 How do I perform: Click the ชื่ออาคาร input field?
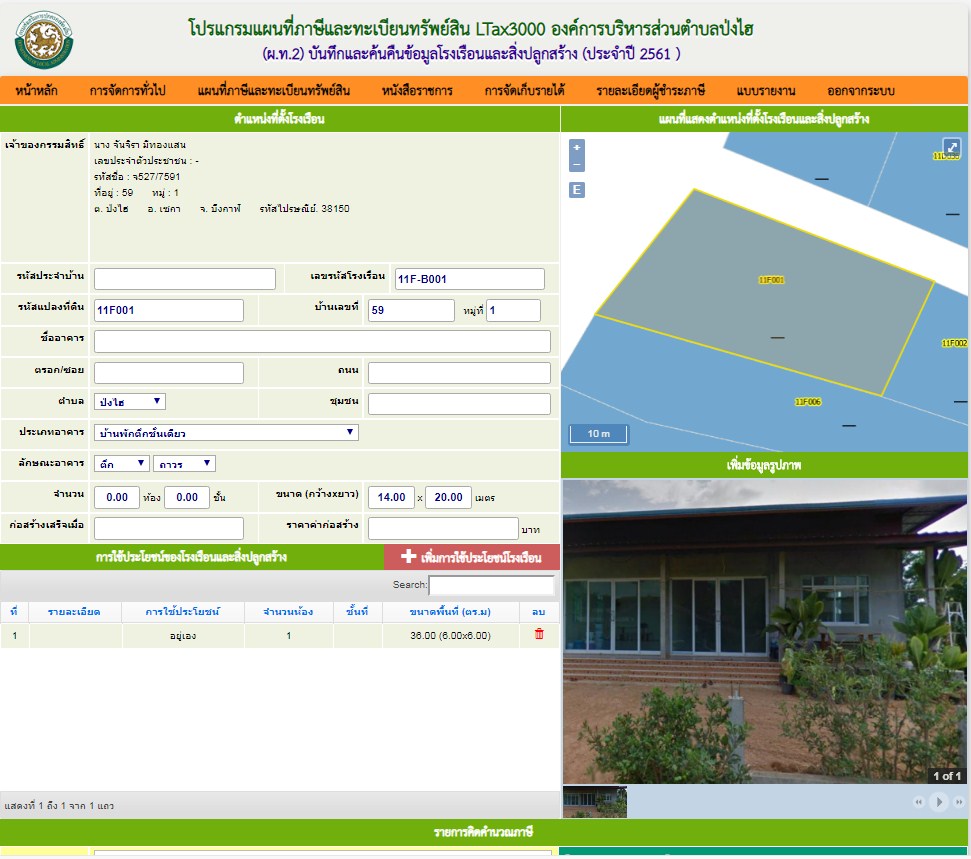(322, 341)
